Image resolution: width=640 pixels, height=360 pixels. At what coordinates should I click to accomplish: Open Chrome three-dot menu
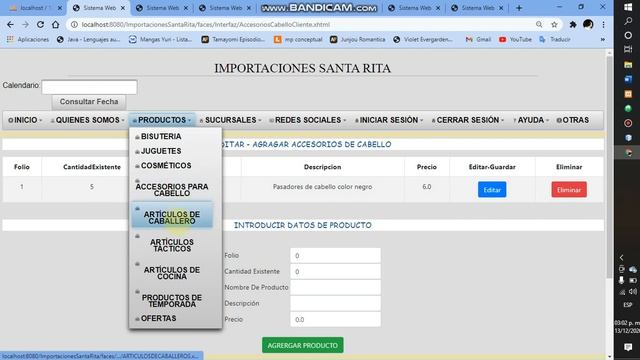tap(603, 24)
